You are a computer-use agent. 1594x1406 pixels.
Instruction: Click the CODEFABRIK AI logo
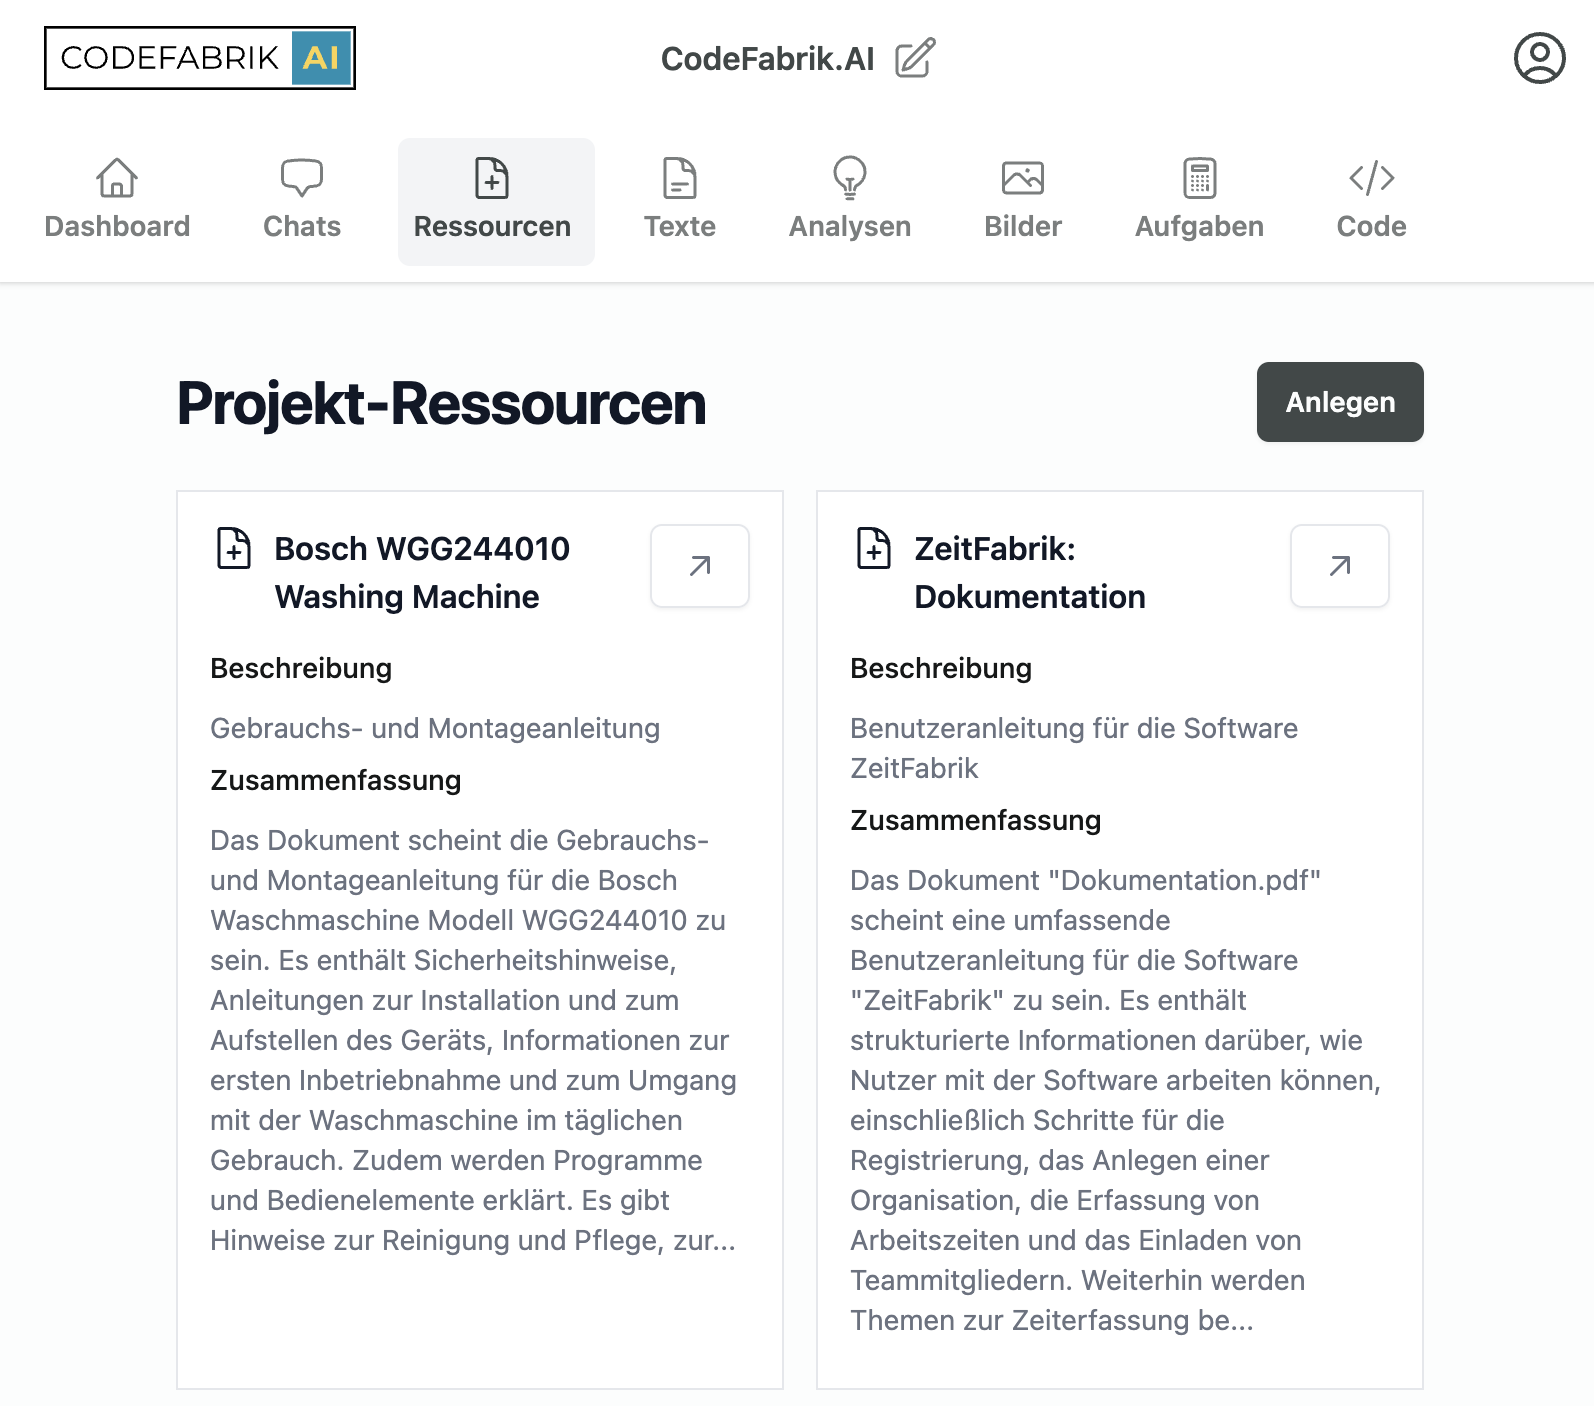click(200, 58)
